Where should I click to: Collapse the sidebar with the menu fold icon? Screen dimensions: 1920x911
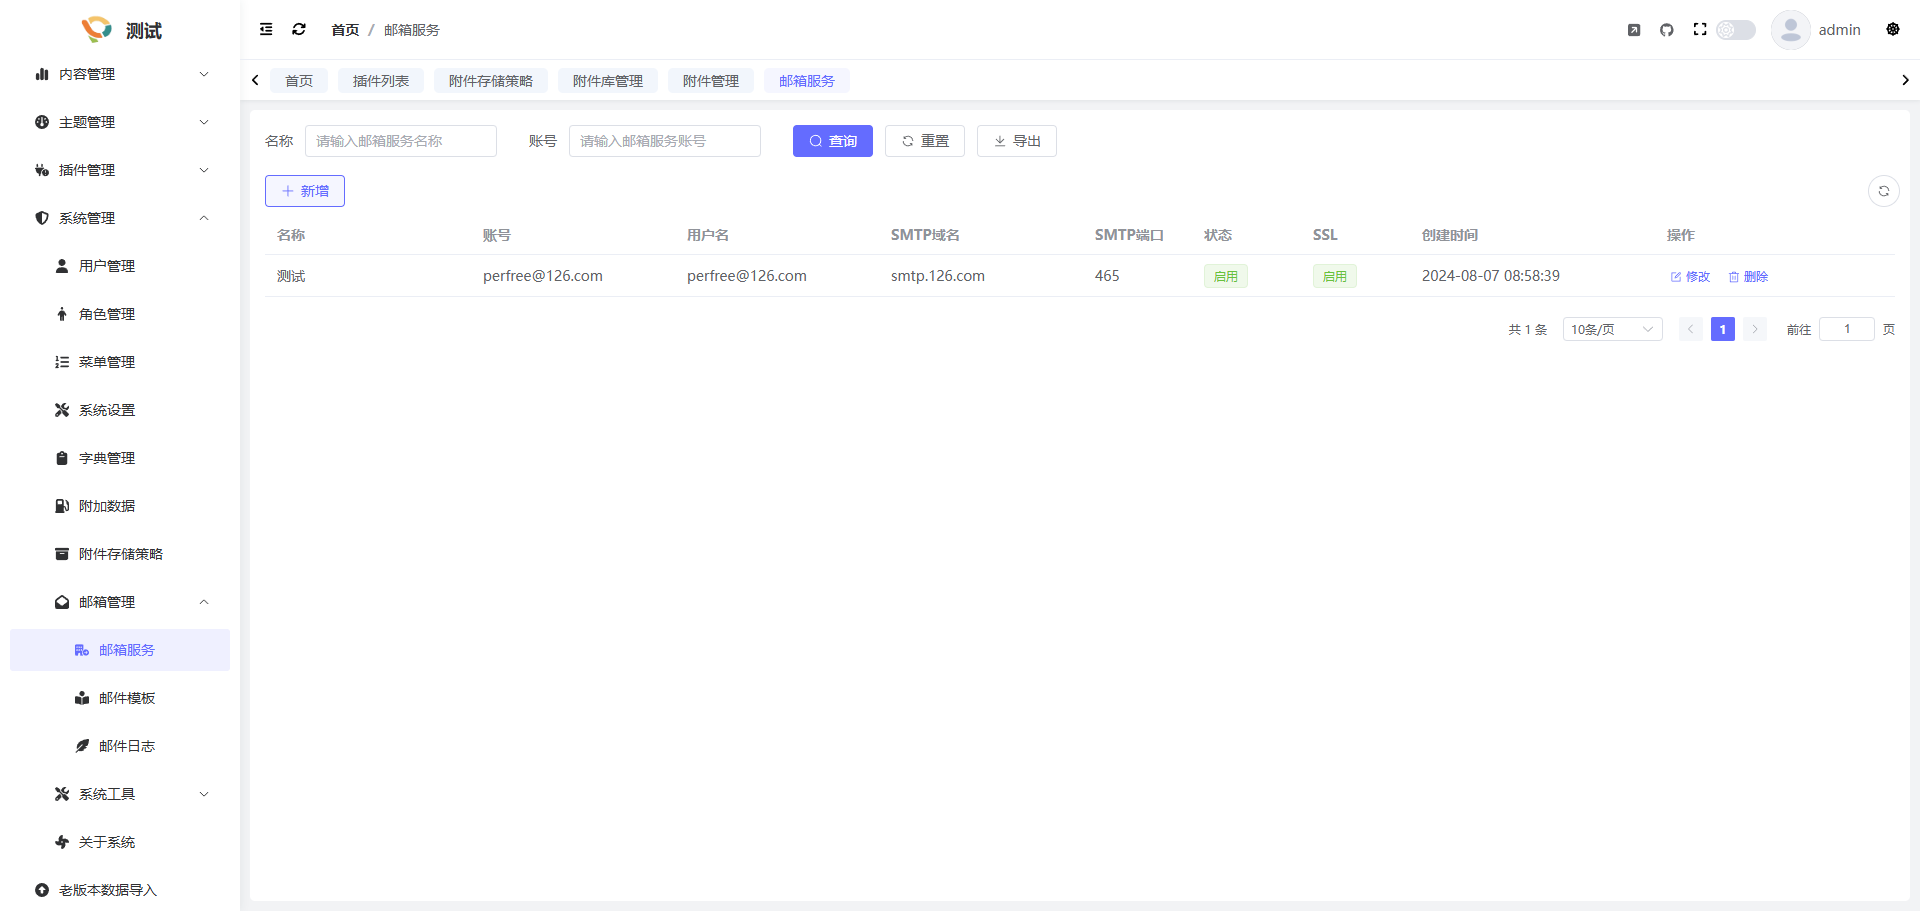pyautogui.click(x=266, y=30)
